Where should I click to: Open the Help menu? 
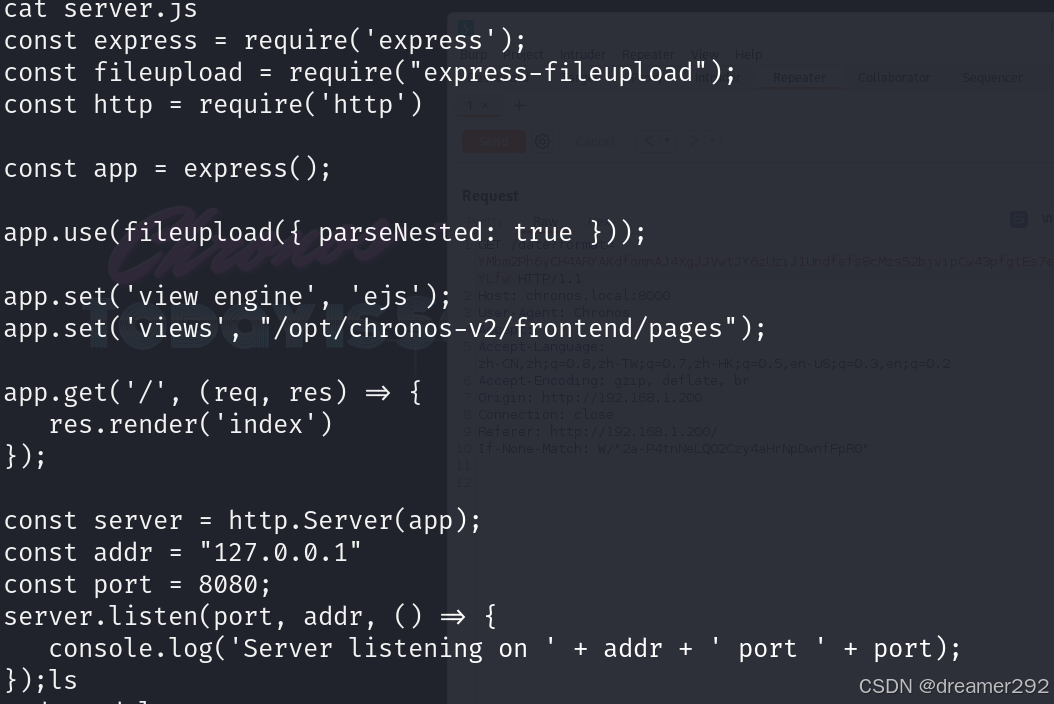click(748, 54)
